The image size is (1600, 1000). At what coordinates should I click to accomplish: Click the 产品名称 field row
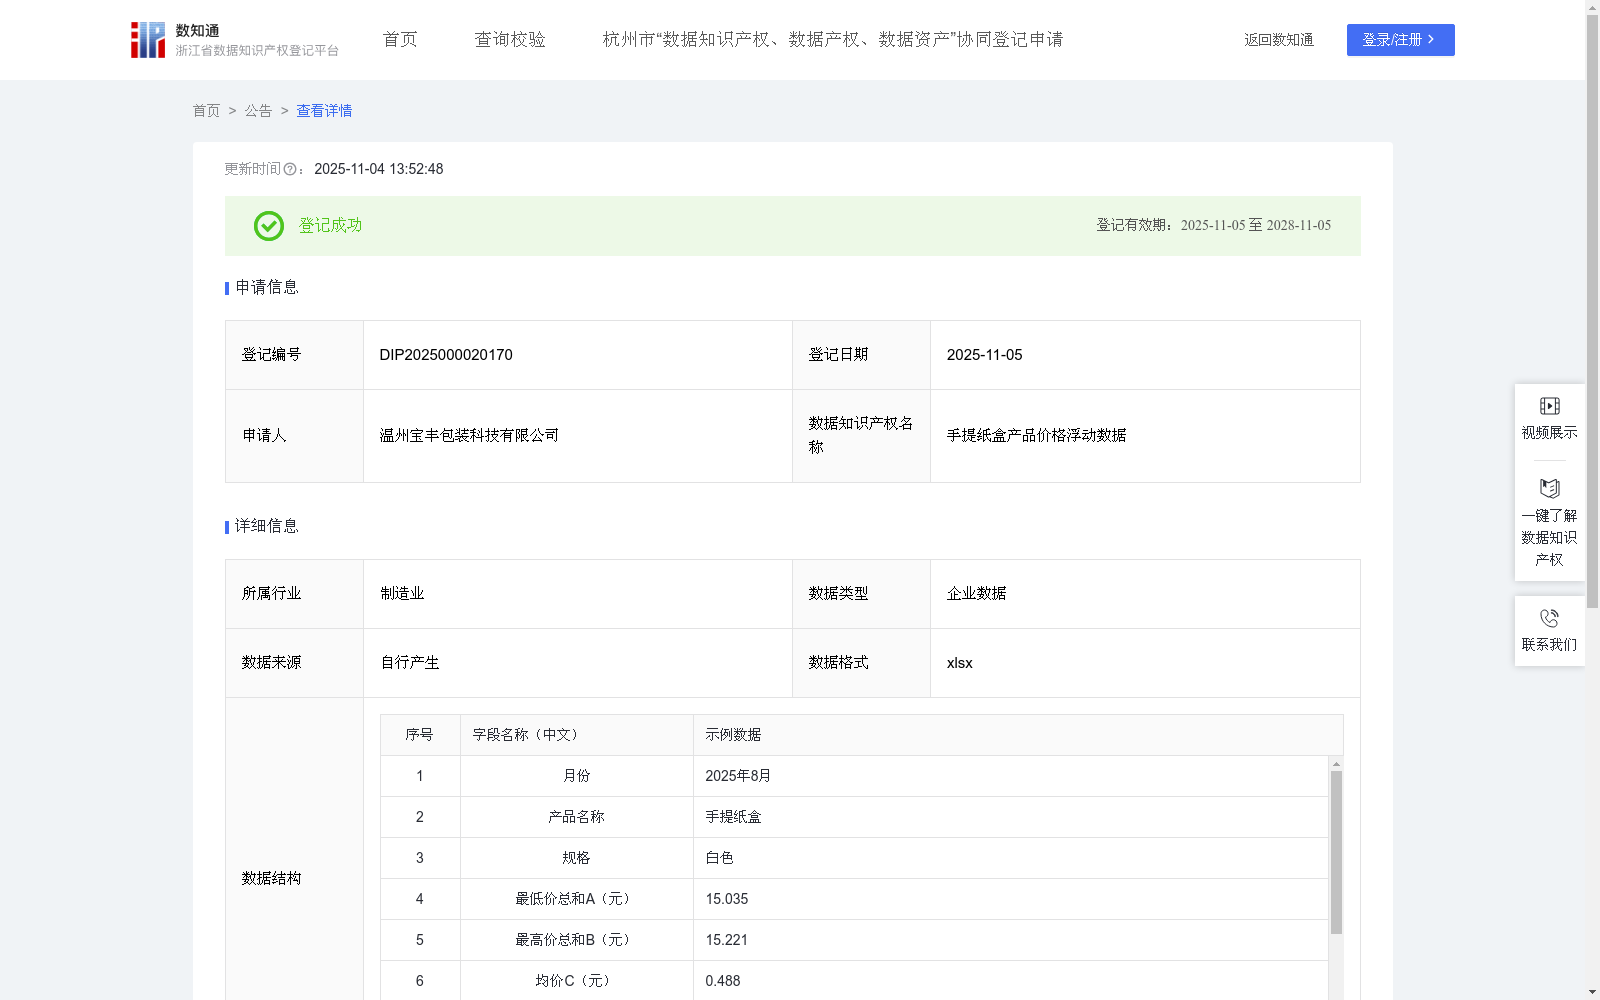pos(854,817)
